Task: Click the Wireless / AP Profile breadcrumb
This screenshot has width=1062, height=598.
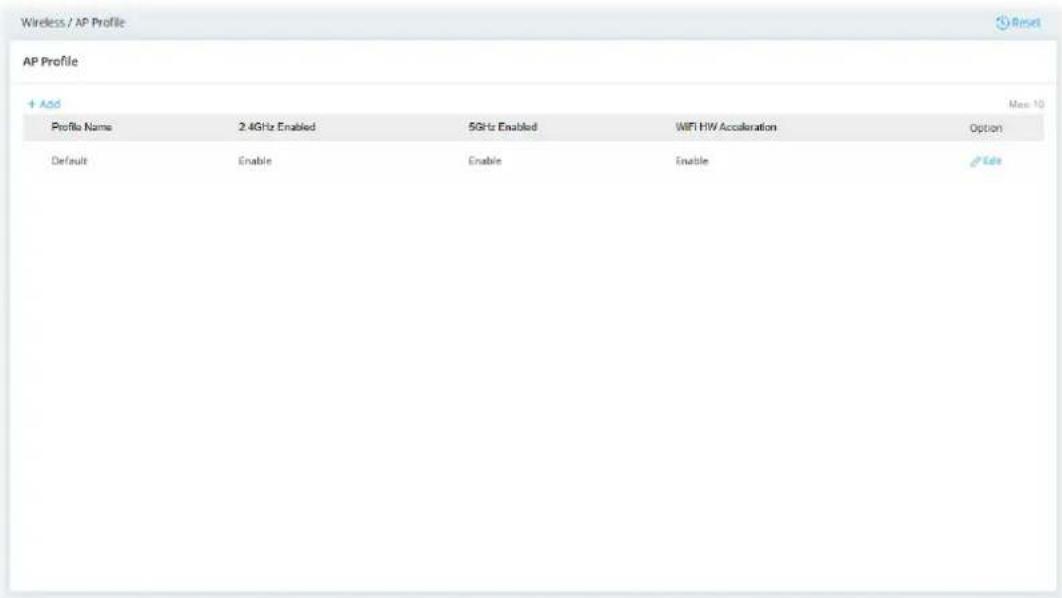Action: coord(73,22)
